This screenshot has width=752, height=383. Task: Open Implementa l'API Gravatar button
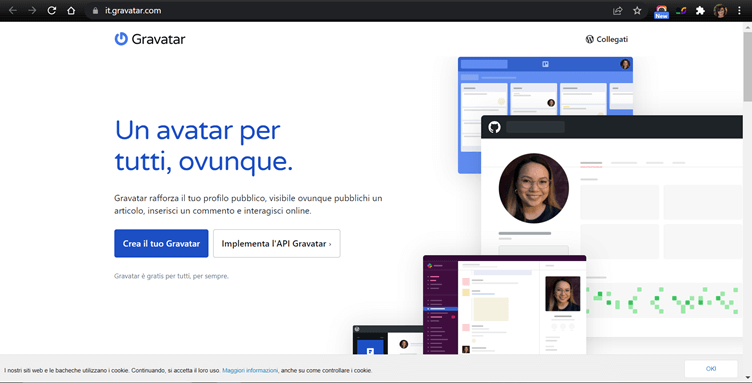point(277,244)
